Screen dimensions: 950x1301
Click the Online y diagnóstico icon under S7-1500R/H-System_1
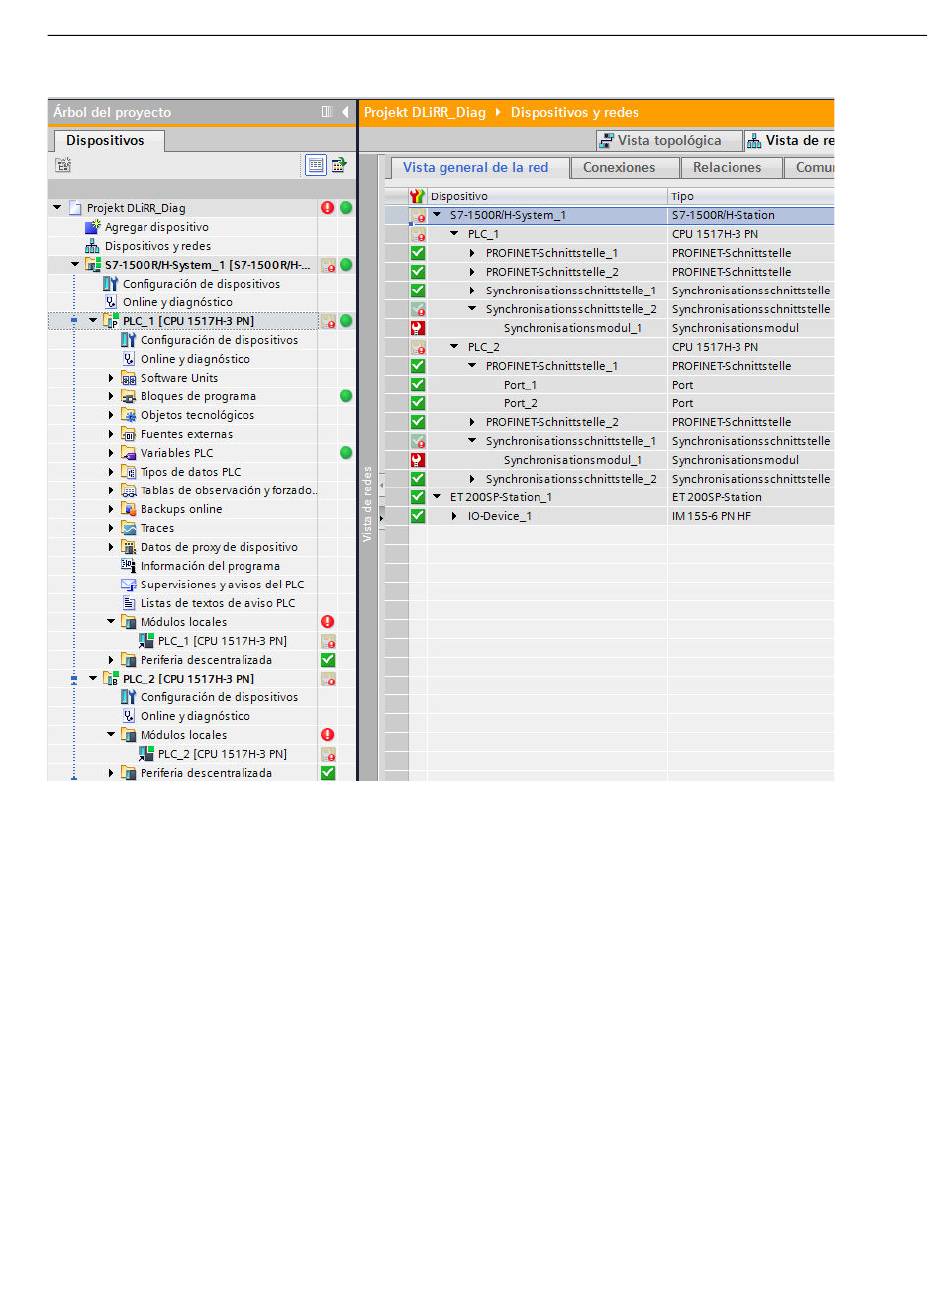[x=111, y=302]
